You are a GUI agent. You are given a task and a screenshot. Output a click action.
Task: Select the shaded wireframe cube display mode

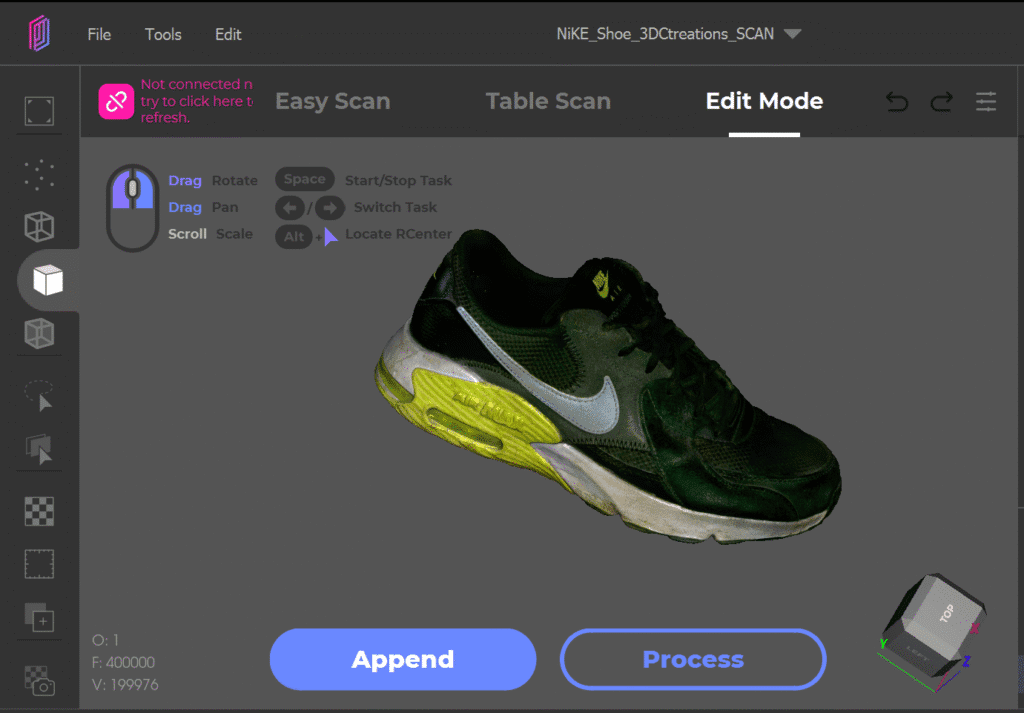[39, 334]
